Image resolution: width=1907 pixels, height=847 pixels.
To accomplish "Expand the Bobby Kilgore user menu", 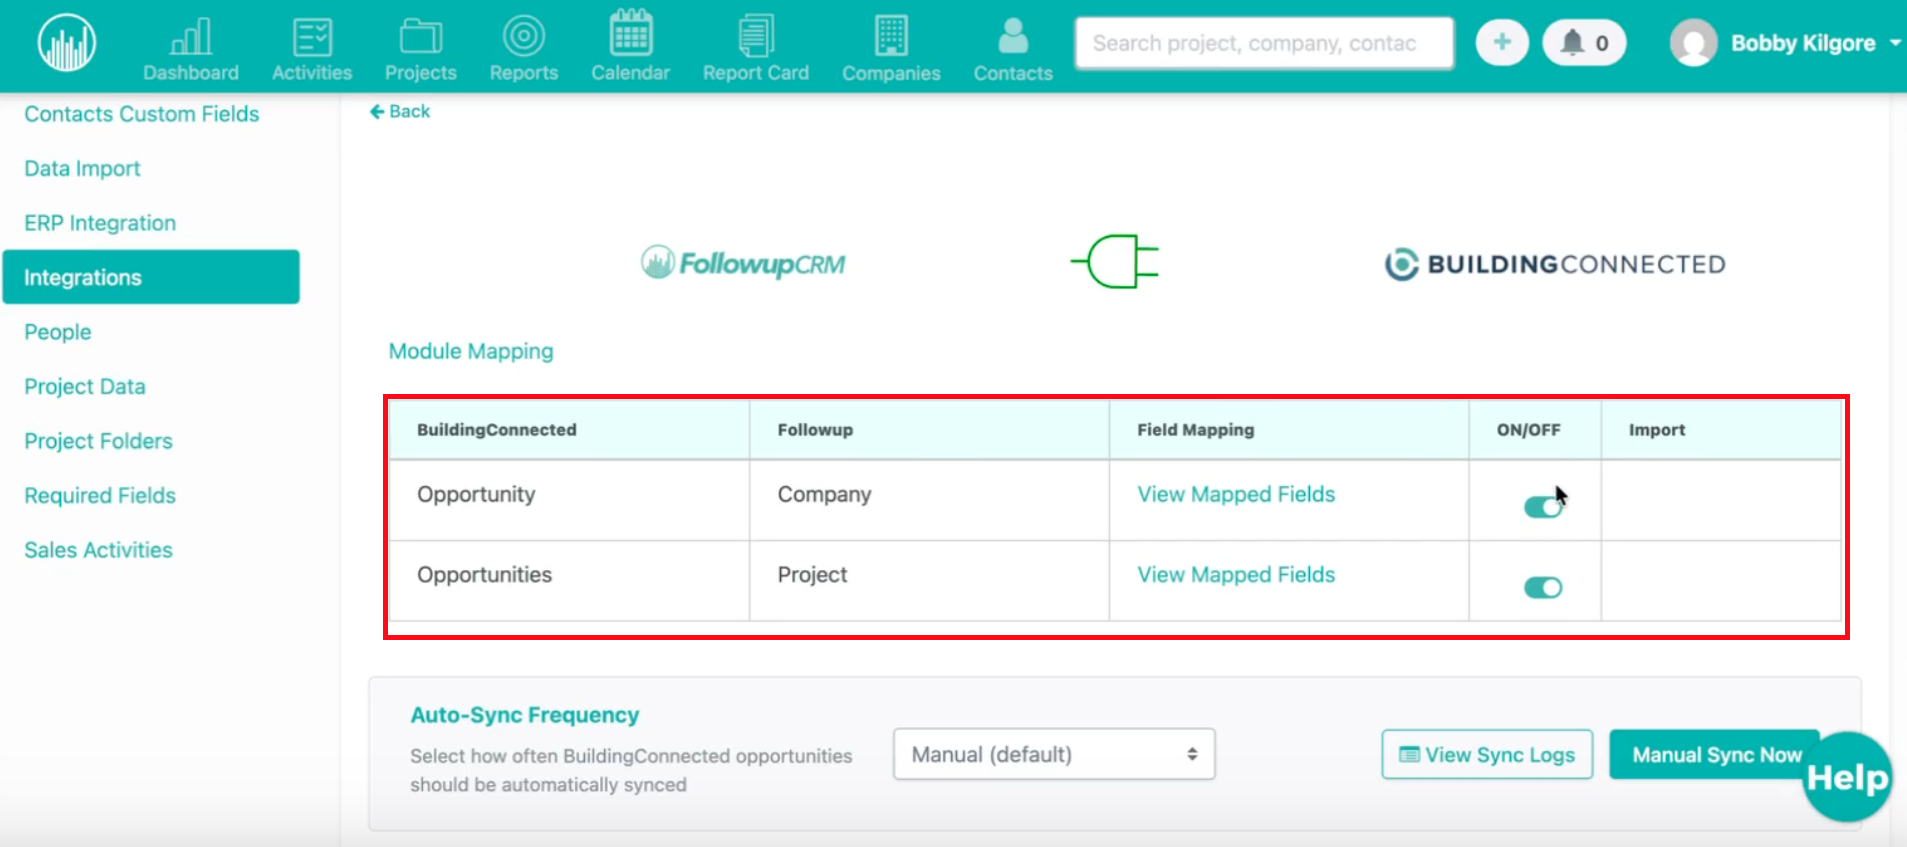I will [x=1895, y=43].
